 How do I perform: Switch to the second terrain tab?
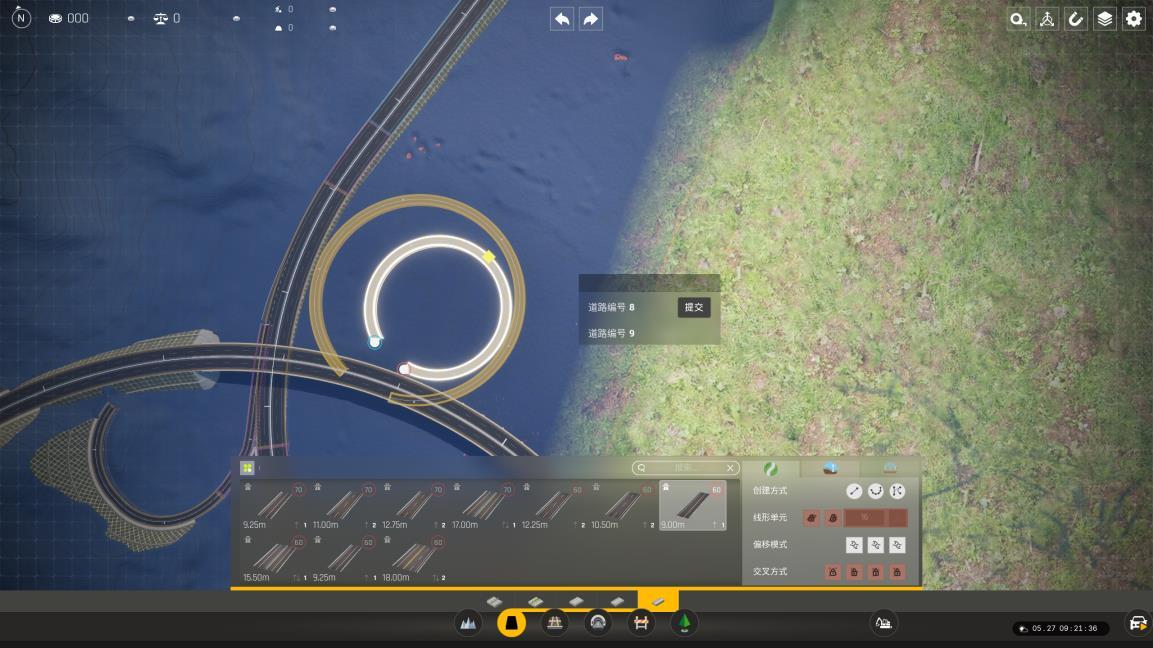(830, 469)
